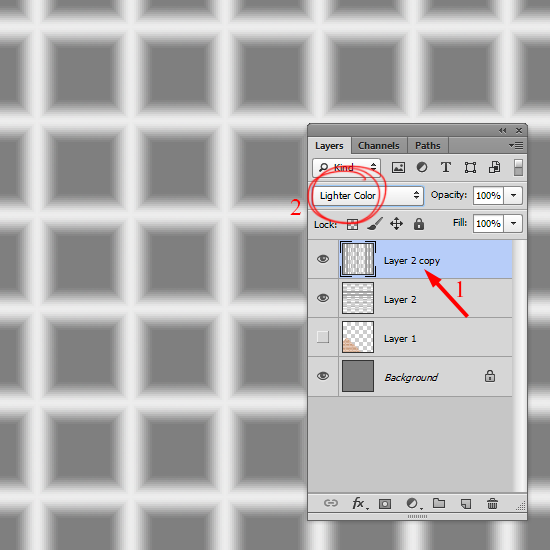Click the Background layer gray thumbnail

(358, 376)
